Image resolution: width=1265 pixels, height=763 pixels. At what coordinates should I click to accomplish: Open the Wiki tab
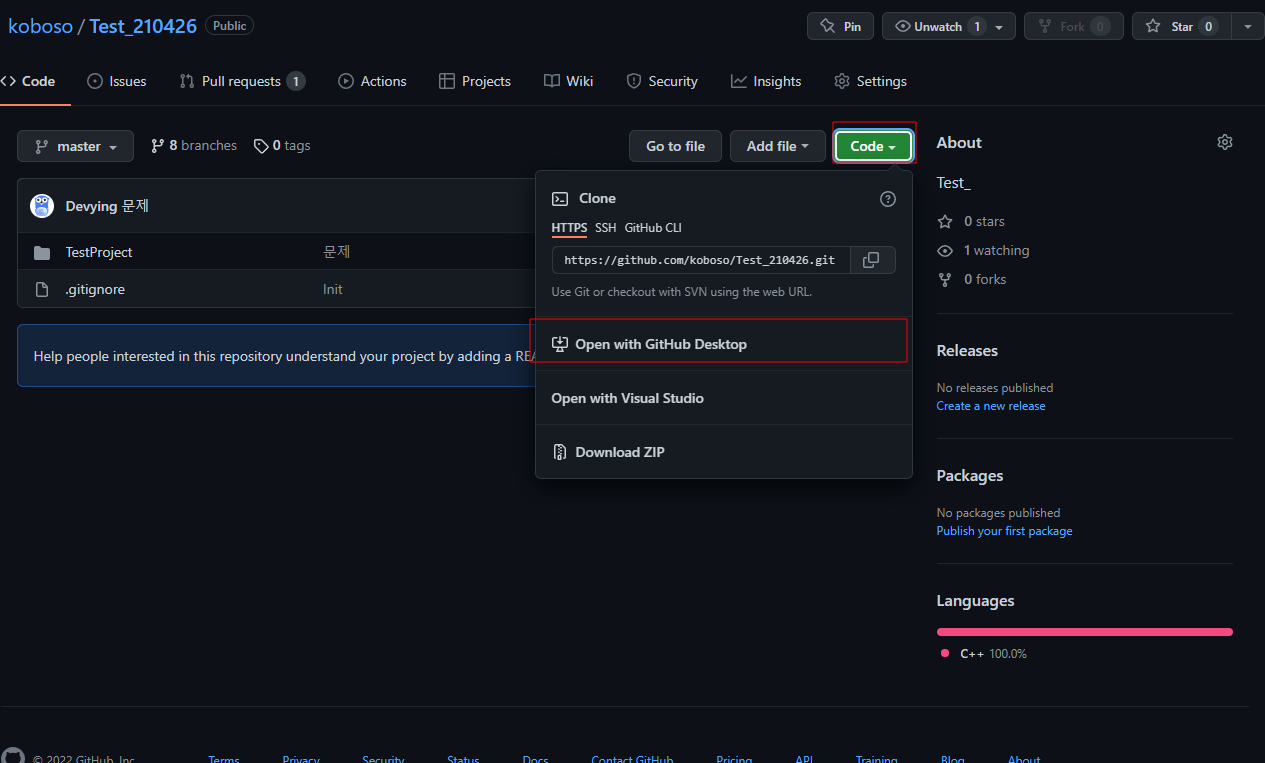568,81
